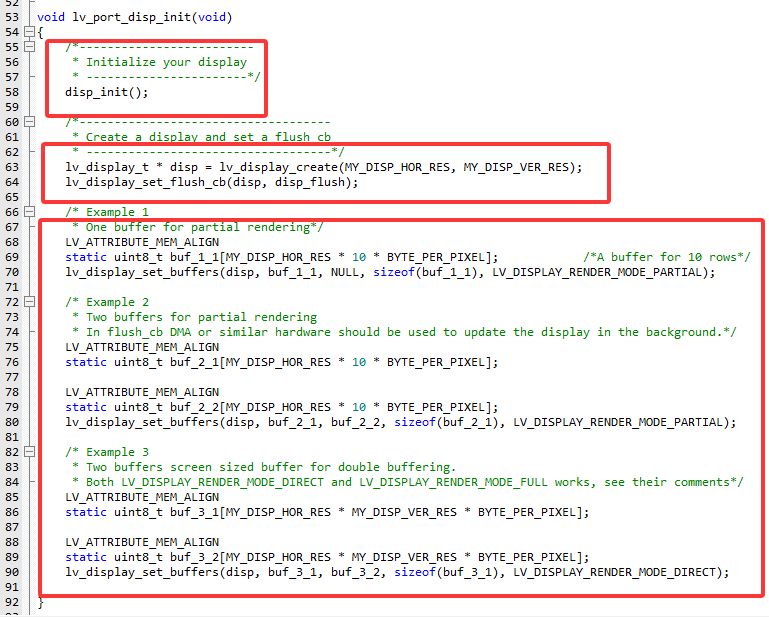Collapse the Example 3 comment fold

pos(29,452)
